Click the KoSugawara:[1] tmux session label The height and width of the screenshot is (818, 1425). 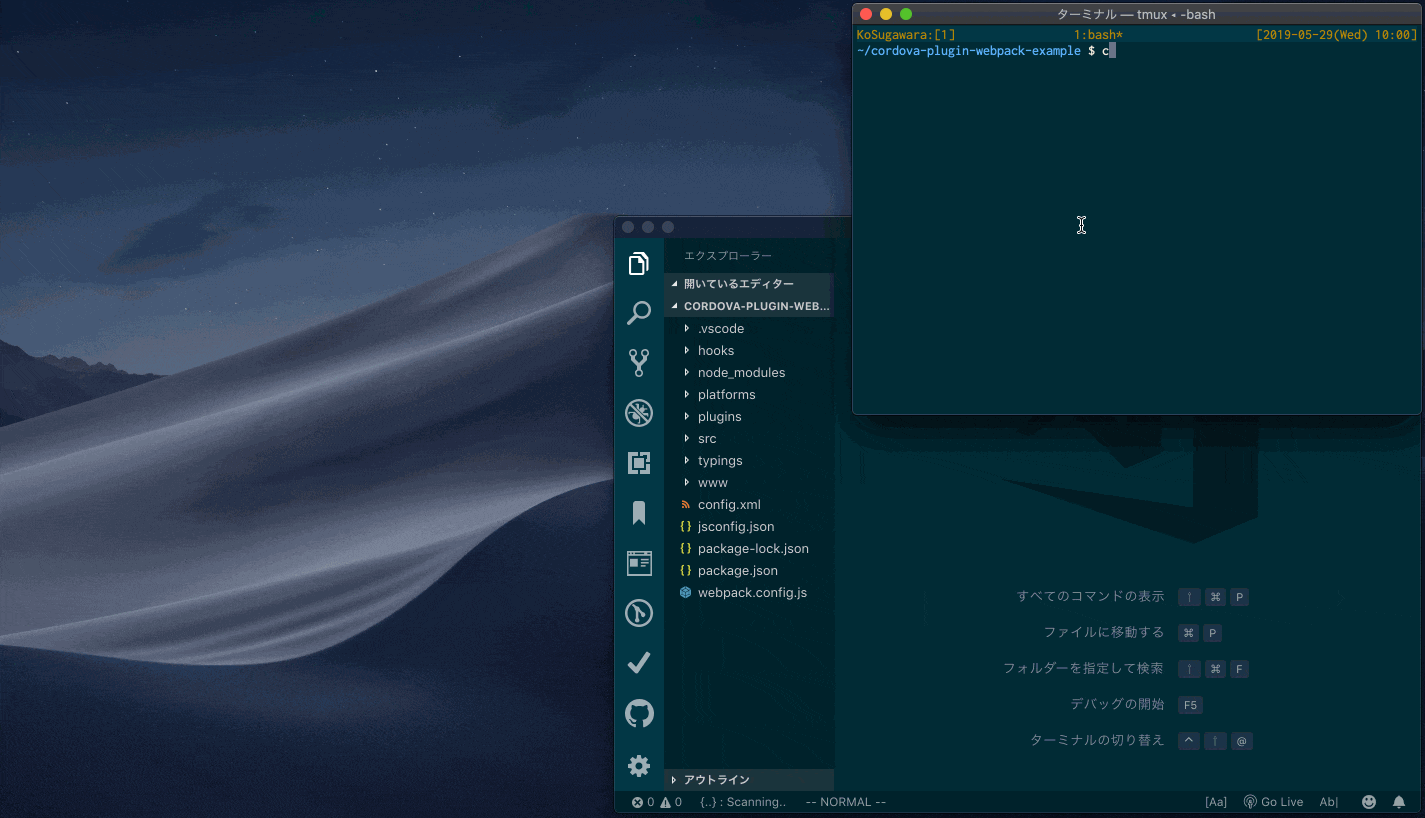(906, 35)
